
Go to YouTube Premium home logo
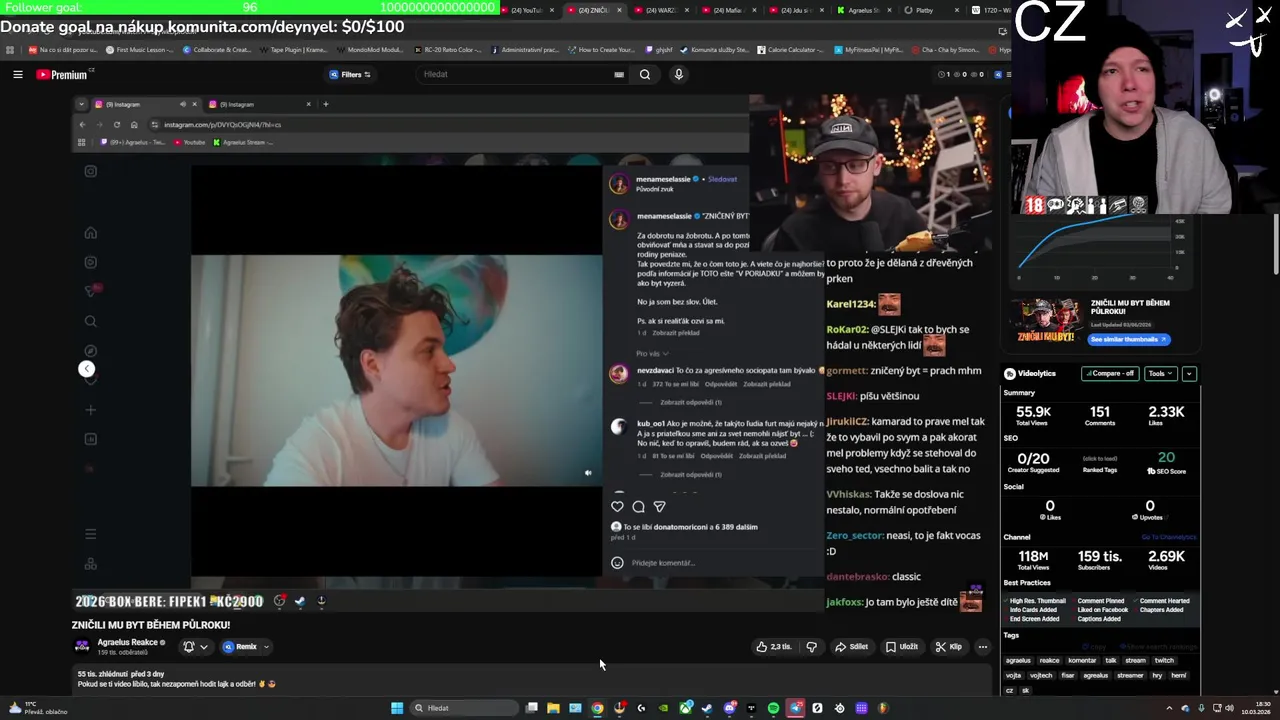click(x=62, y=74)
